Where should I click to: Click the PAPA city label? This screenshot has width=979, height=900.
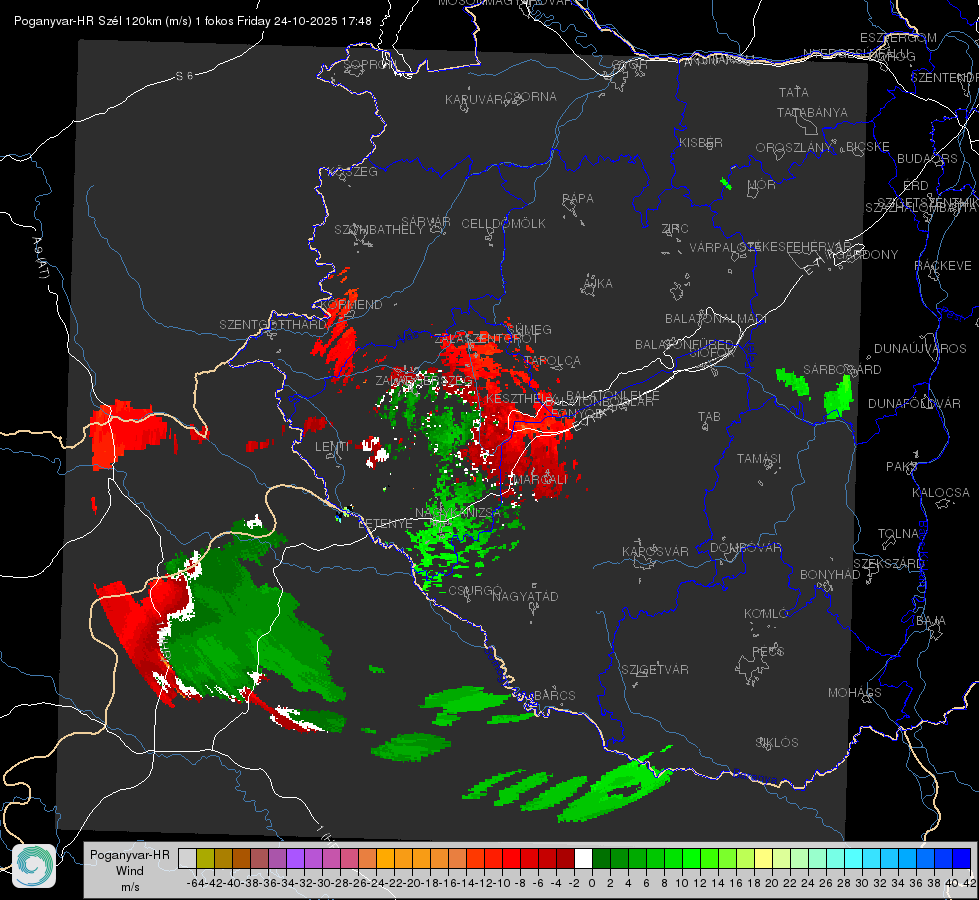[x=578, y=199]
